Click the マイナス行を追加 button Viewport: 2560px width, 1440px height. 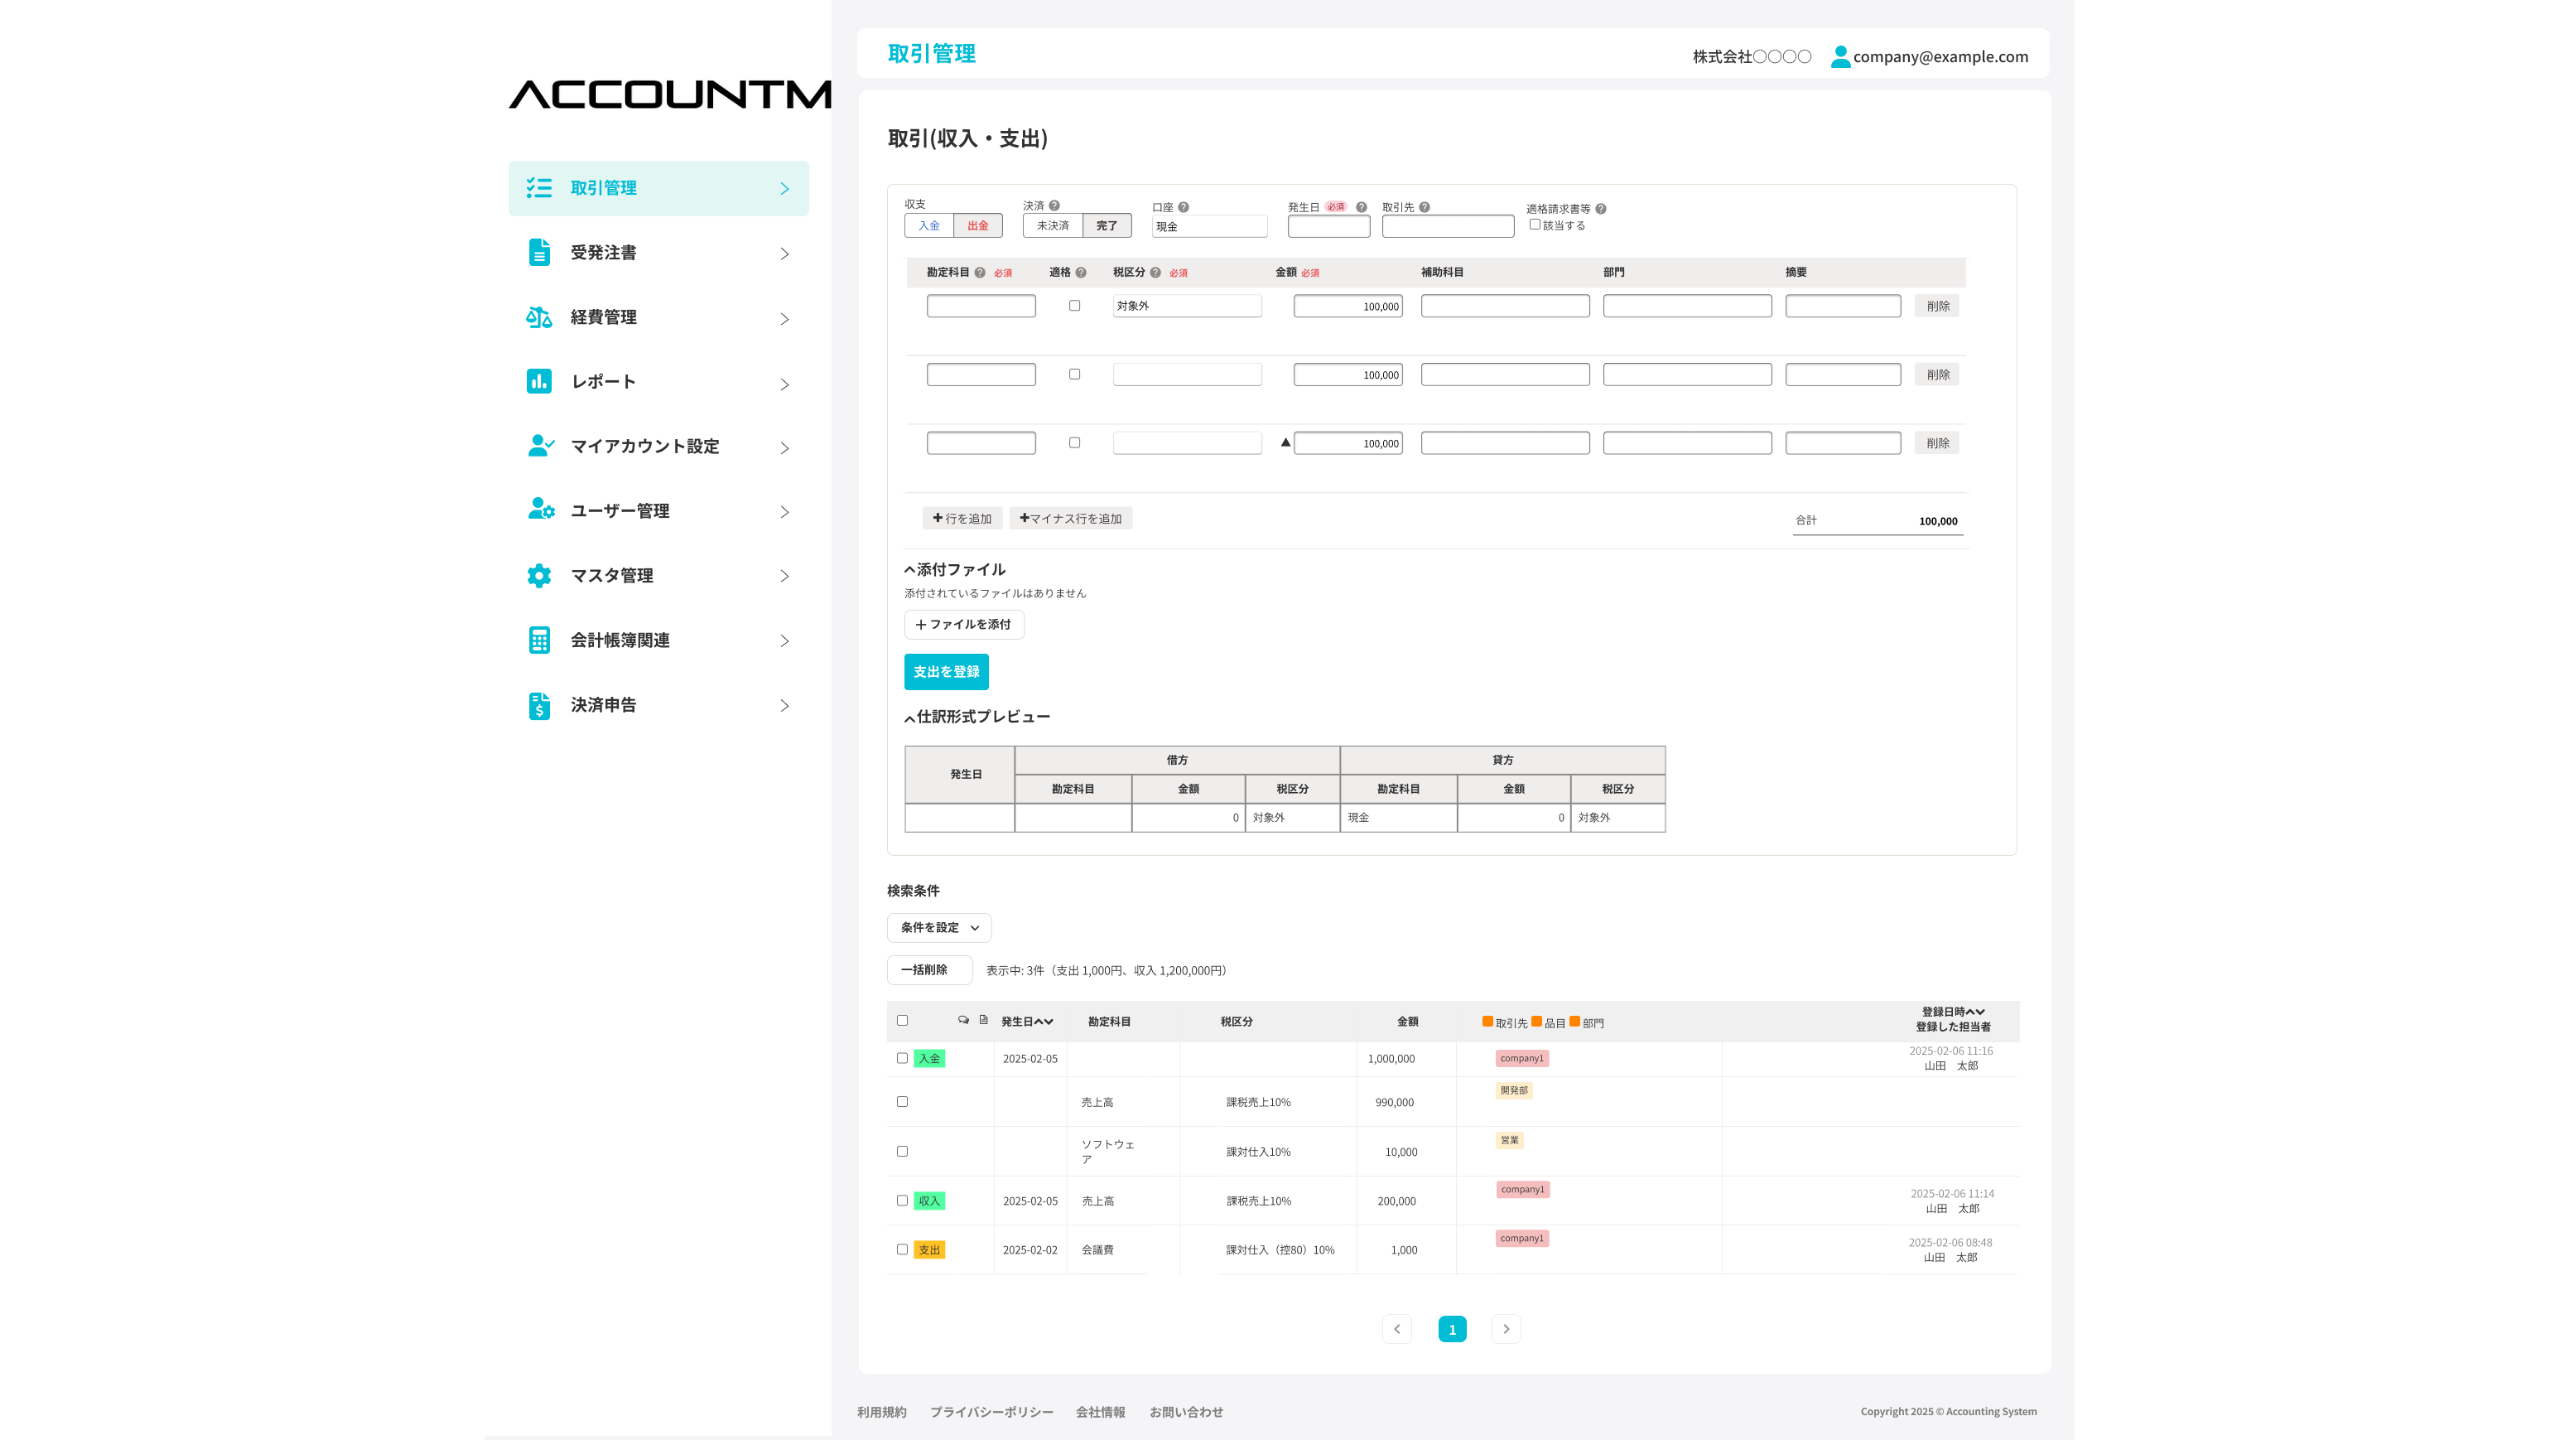click(x=1071, y=518)
